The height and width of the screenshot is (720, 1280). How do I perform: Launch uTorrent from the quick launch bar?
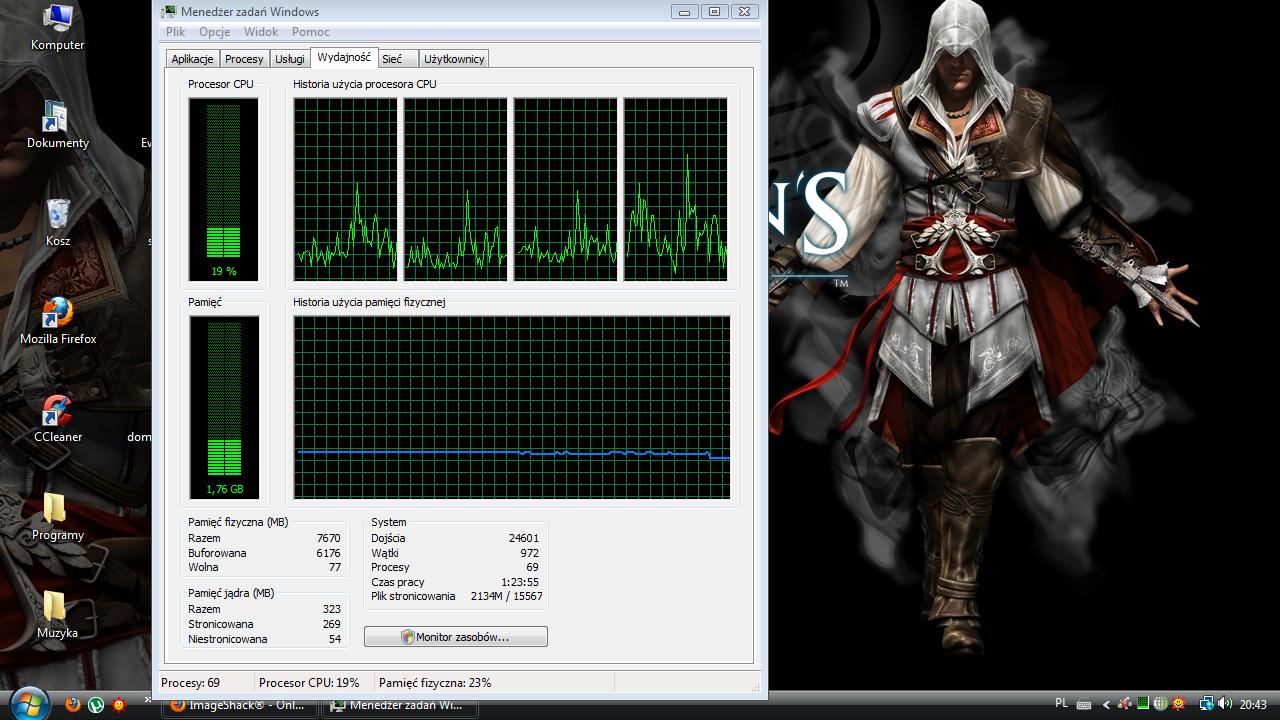[x=95, y=705]
